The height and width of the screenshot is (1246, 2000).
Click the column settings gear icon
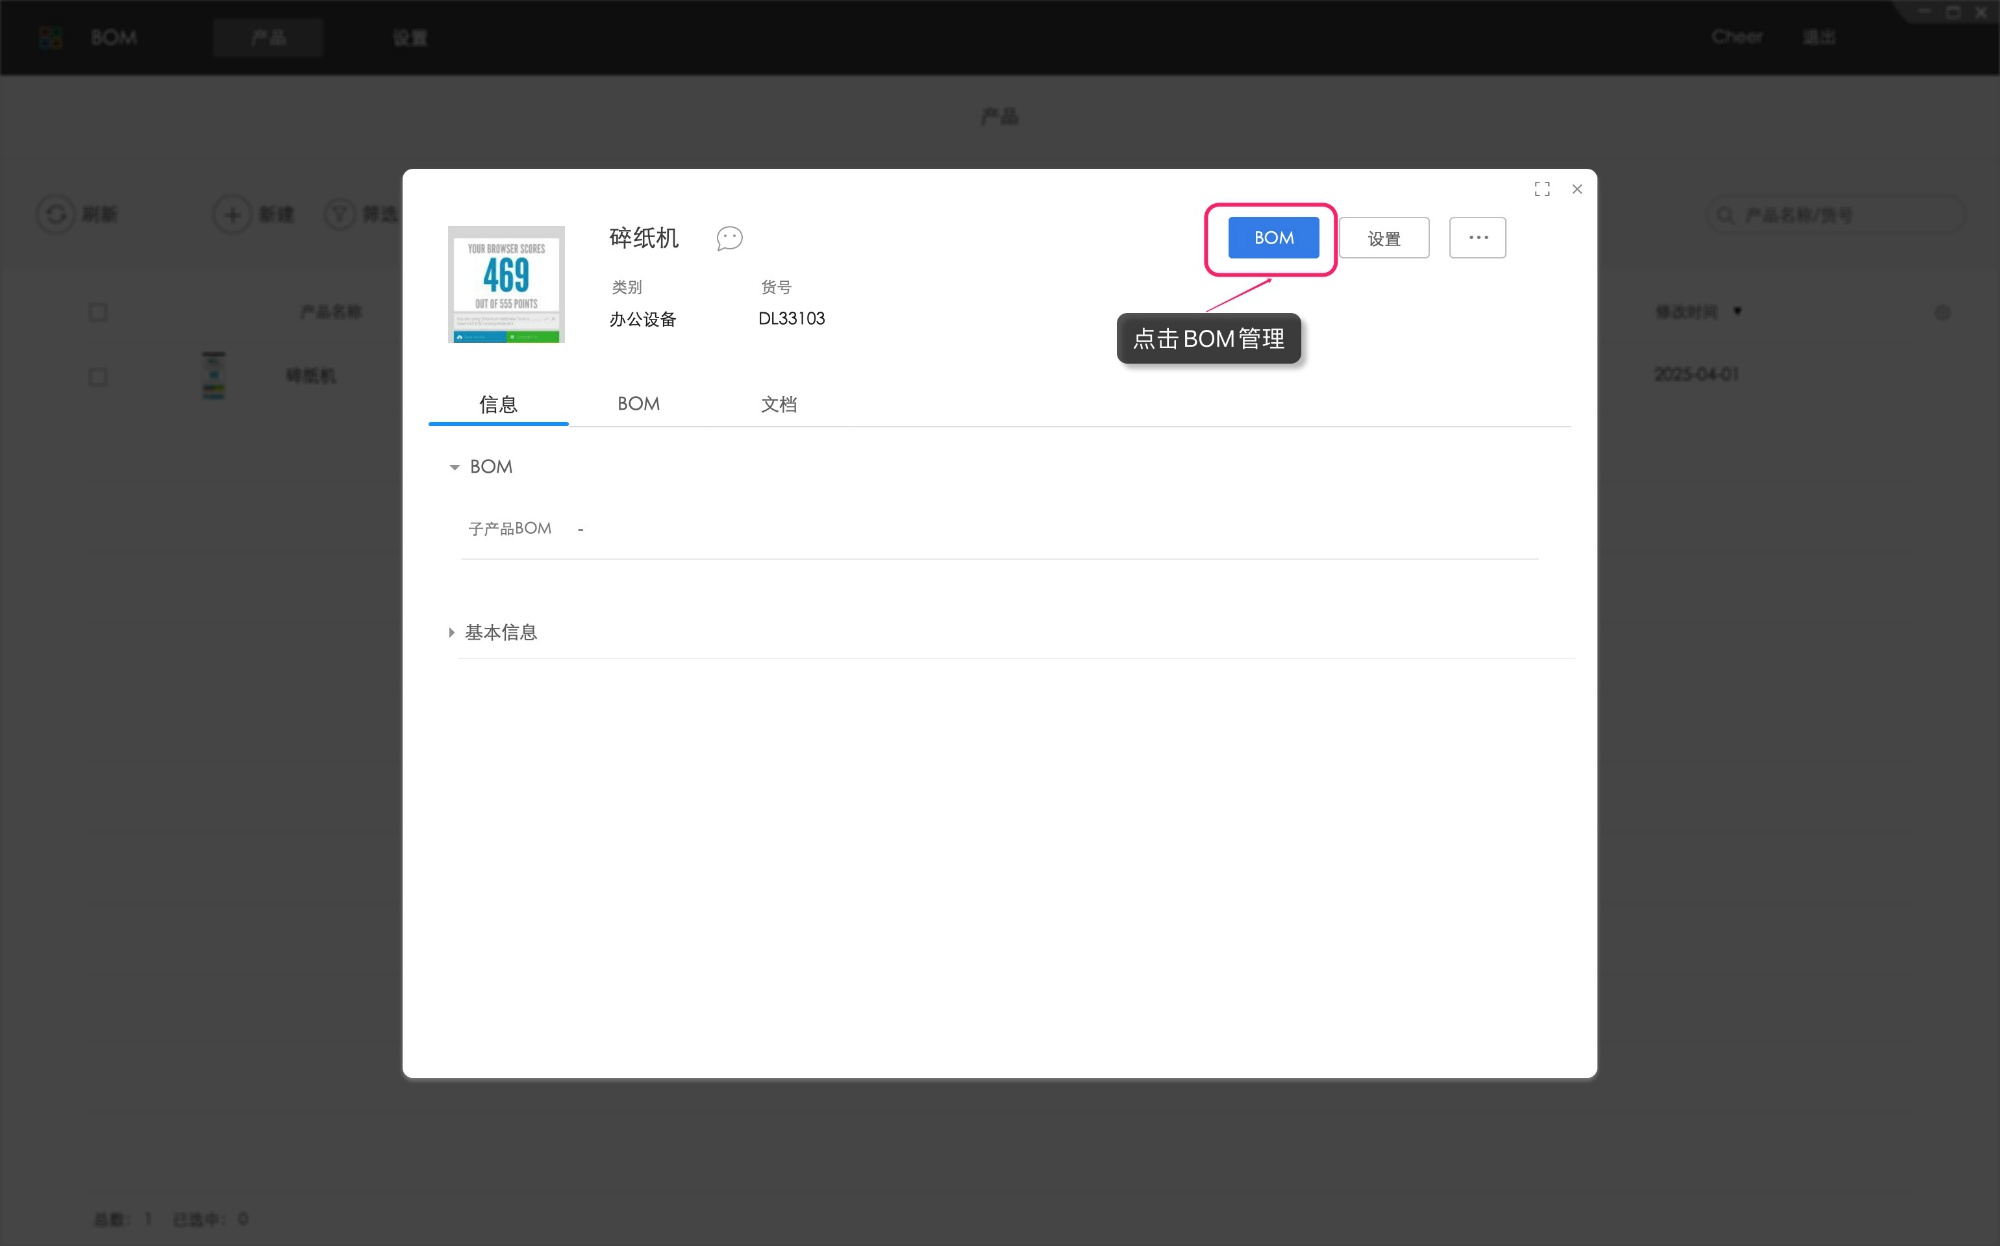coord(1943,312)
